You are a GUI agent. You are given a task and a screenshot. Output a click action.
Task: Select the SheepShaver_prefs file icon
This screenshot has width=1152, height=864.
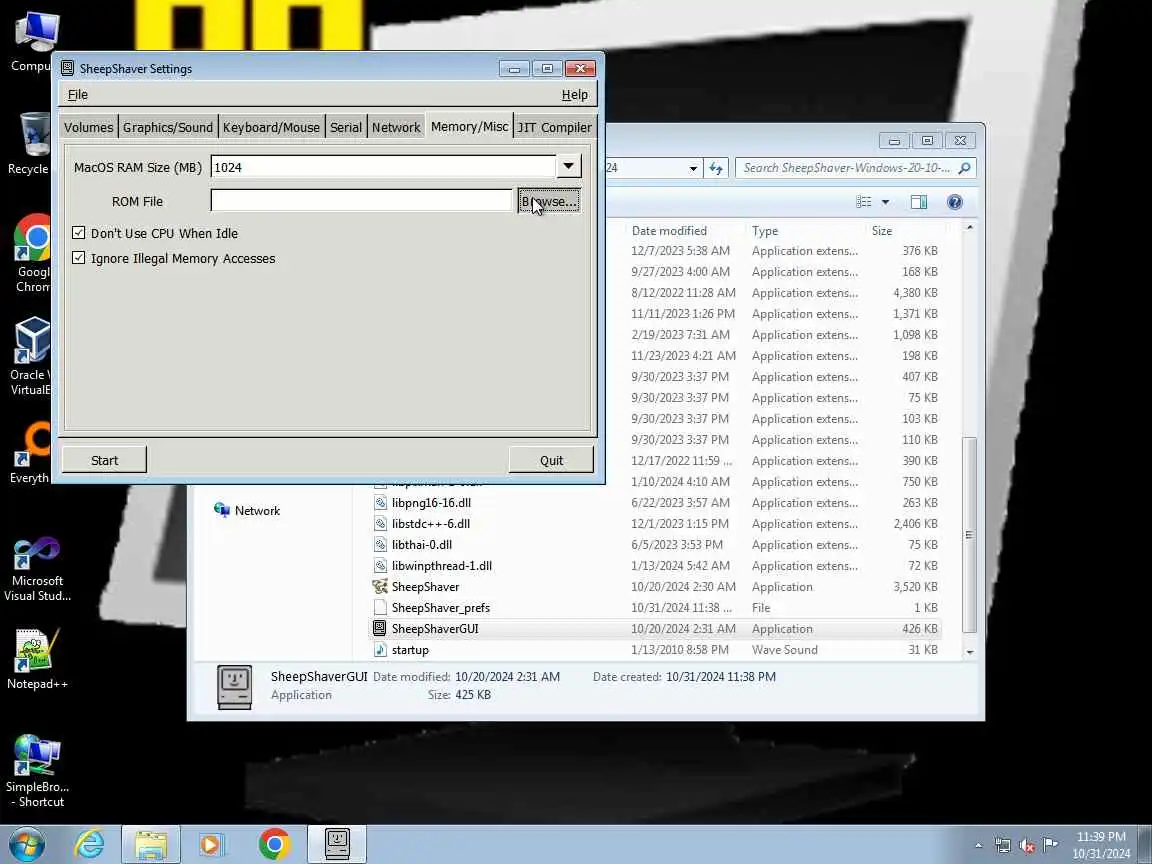point(380,608)
